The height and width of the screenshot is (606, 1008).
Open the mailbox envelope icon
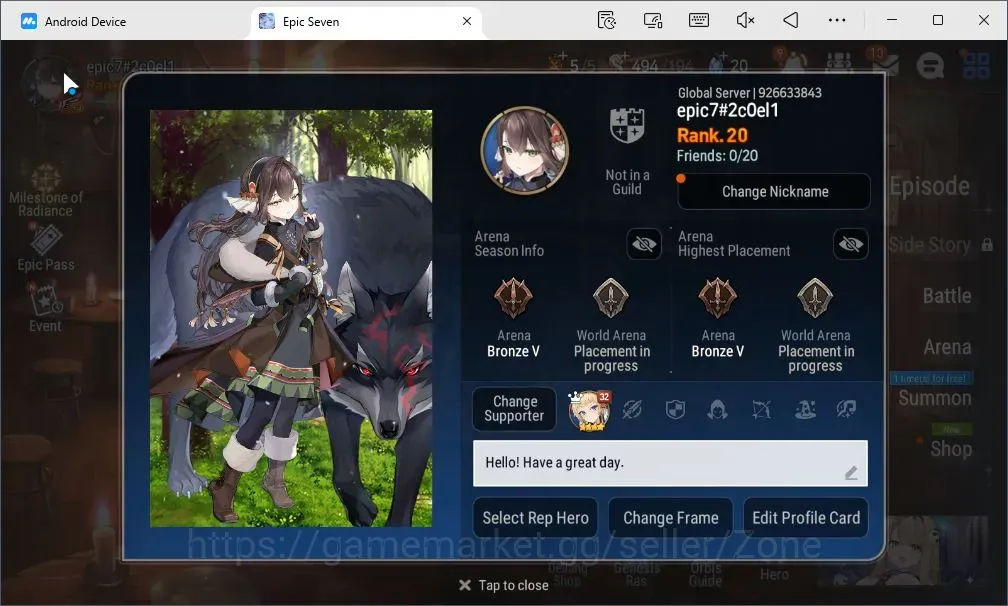coord(885,64)
